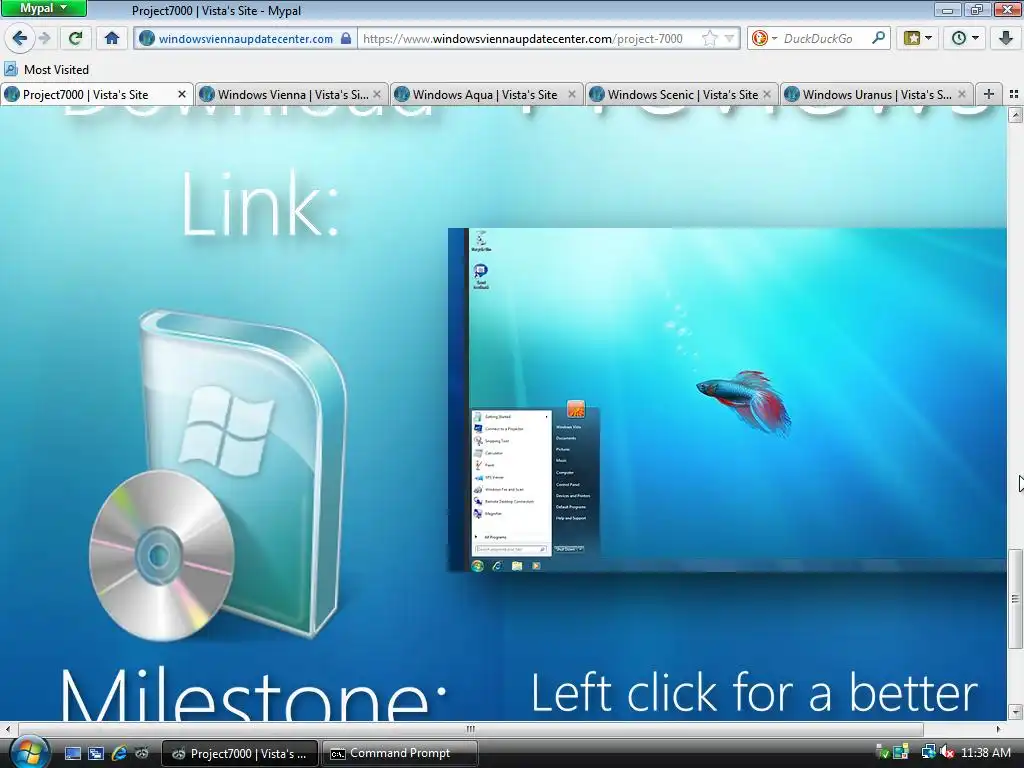Click the search magnifier icon
Screen dimensions: 1024x768
[878, 39]
